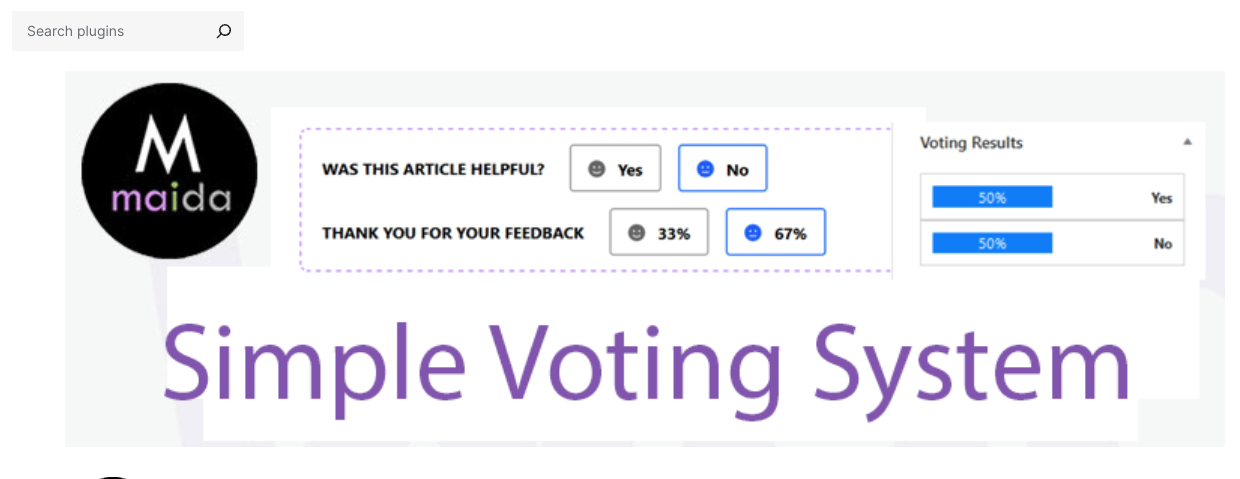Click the gray smiley next to 33%
This screenshot has width=1240, height=479.
(x=636, y=233)
